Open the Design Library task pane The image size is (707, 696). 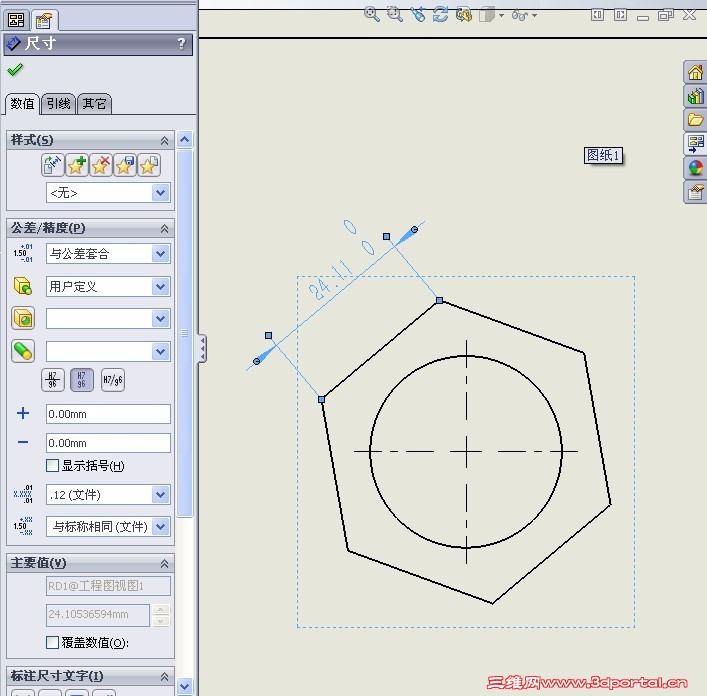click(x=695, y=96)
